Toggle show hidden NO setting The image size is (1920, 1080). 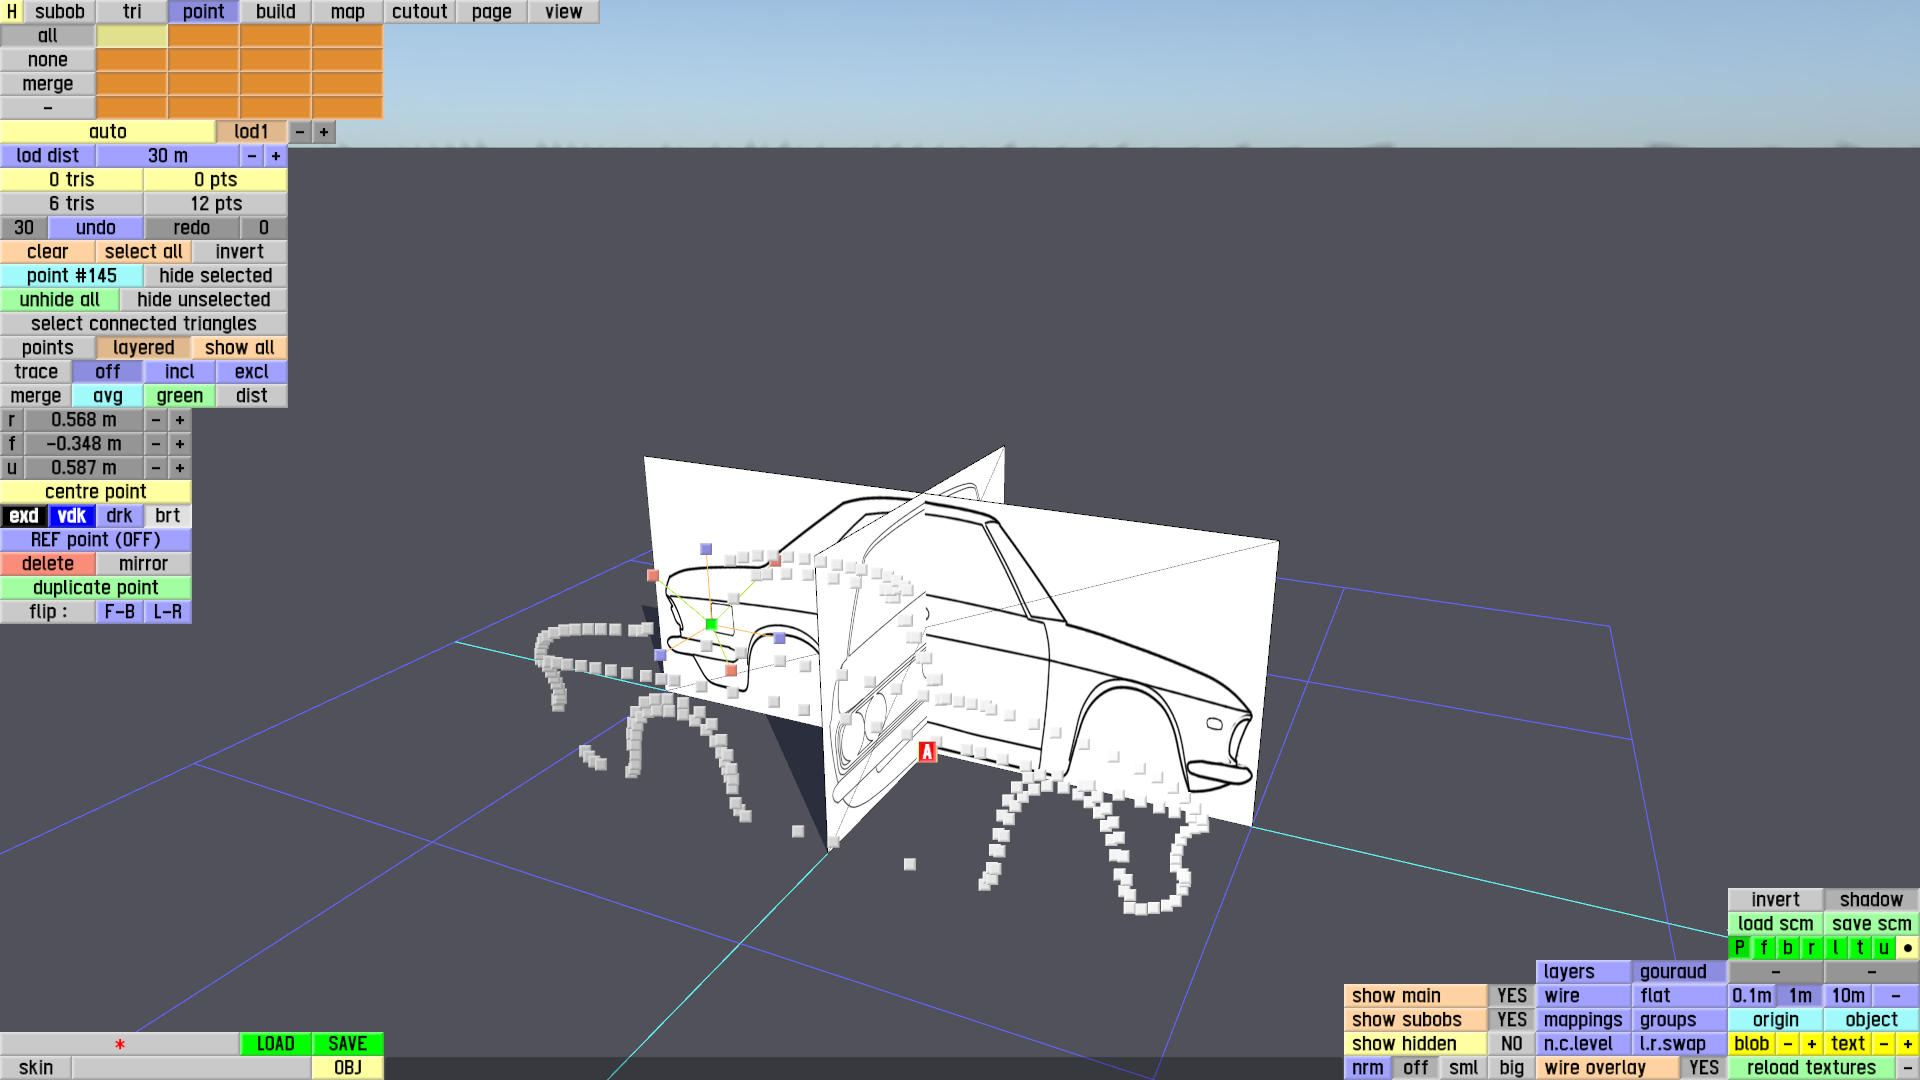(x=1511, y=1044)
